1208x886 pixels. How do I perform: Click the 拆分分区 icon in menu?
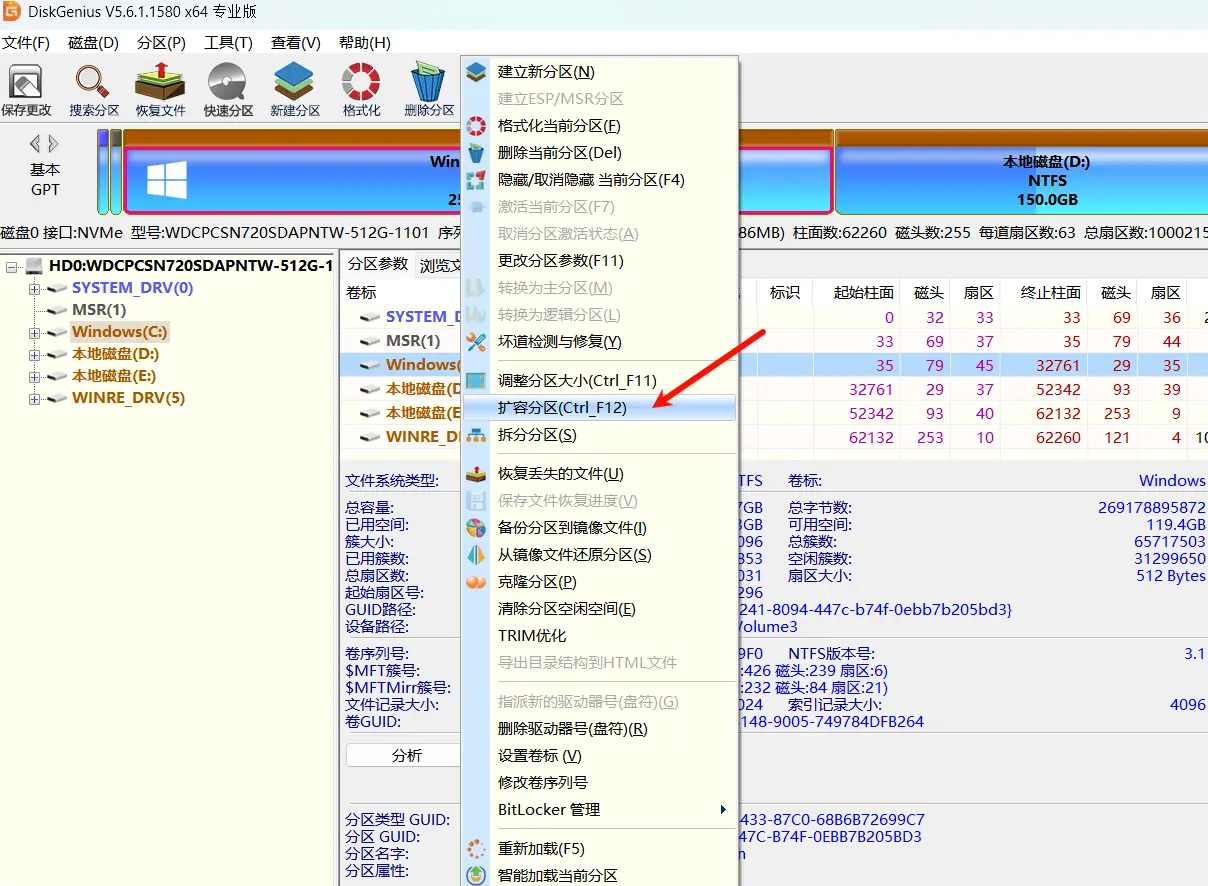point(477,435)
